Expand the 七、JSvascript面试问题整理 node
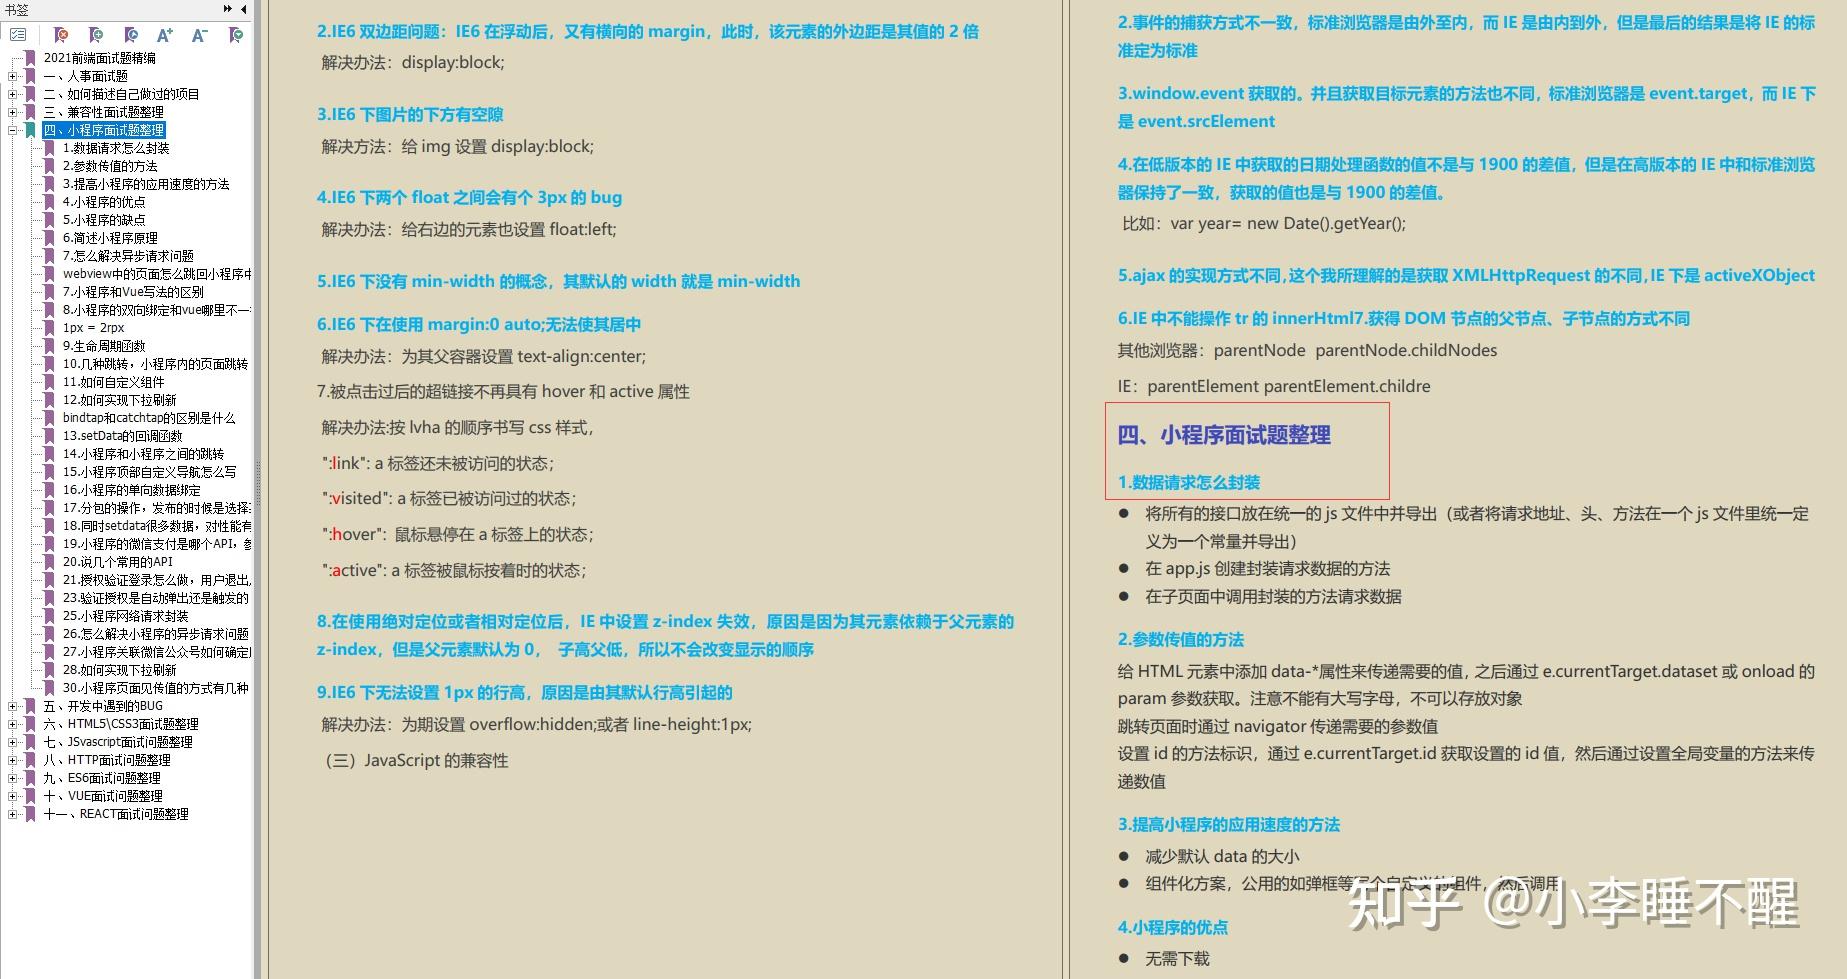Image resolution: width=1847 pixels, height=979 pixels. click(13, 742)
